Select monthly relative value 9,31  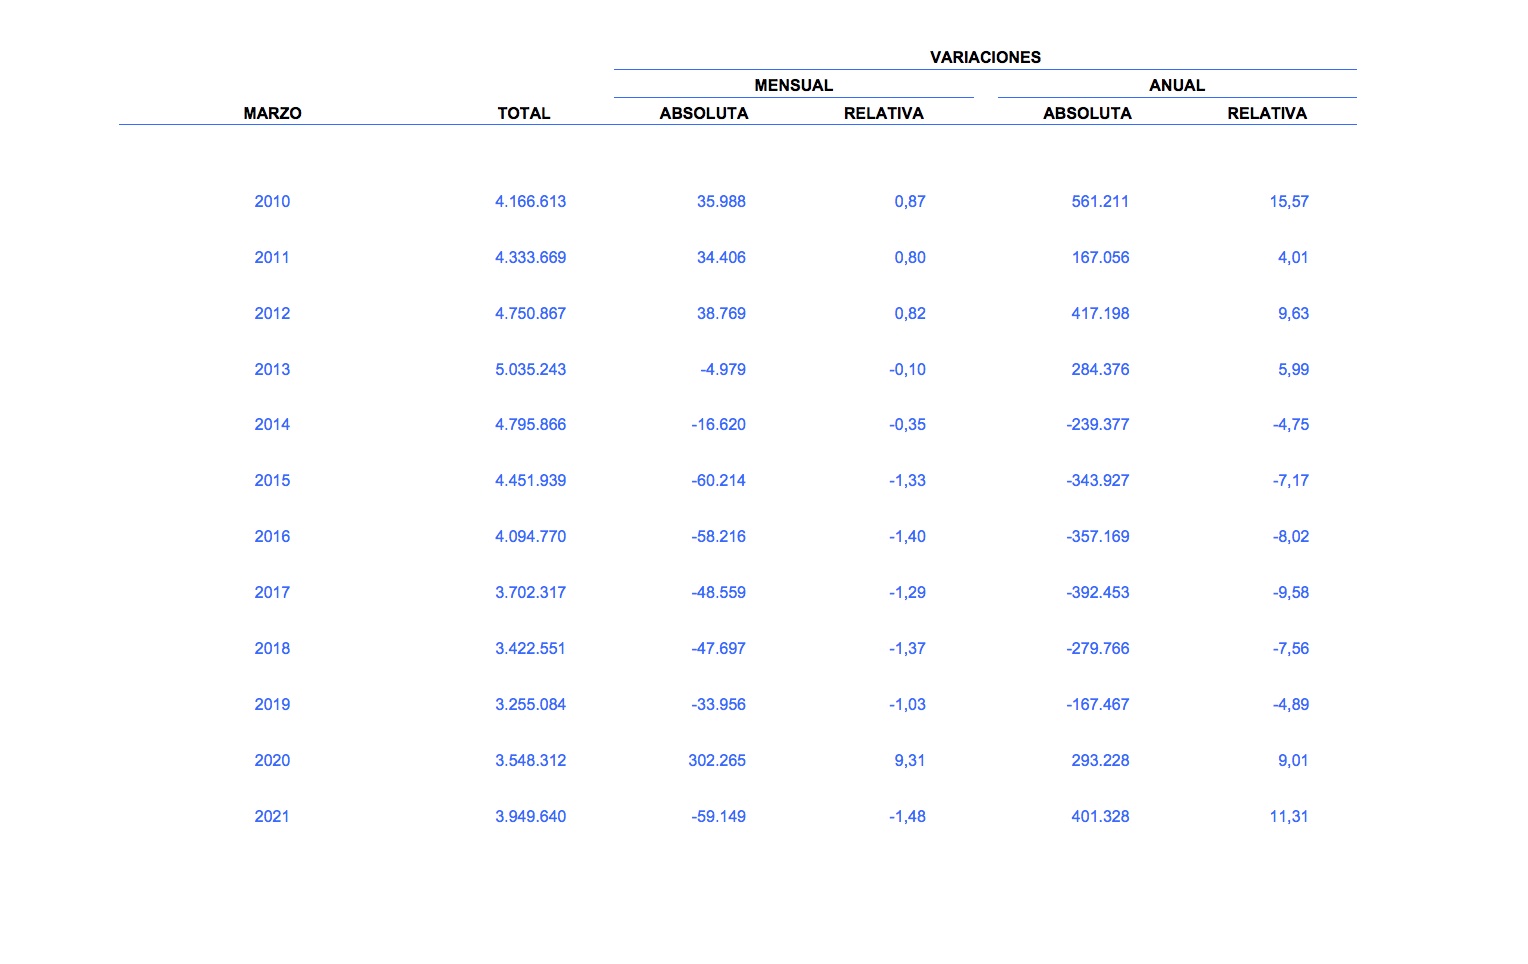pos(909,760)
